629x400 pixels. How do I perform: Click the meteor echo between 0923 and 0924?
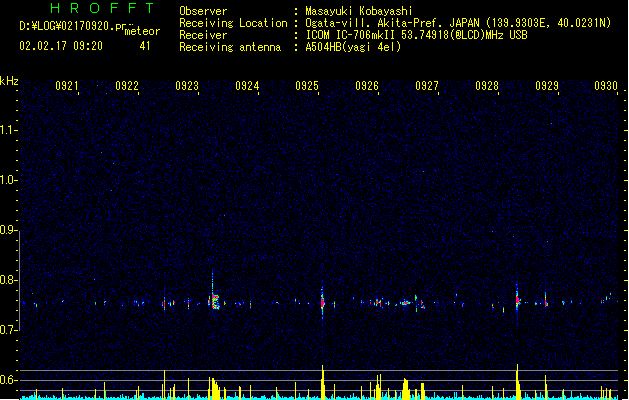pos(215,301)
